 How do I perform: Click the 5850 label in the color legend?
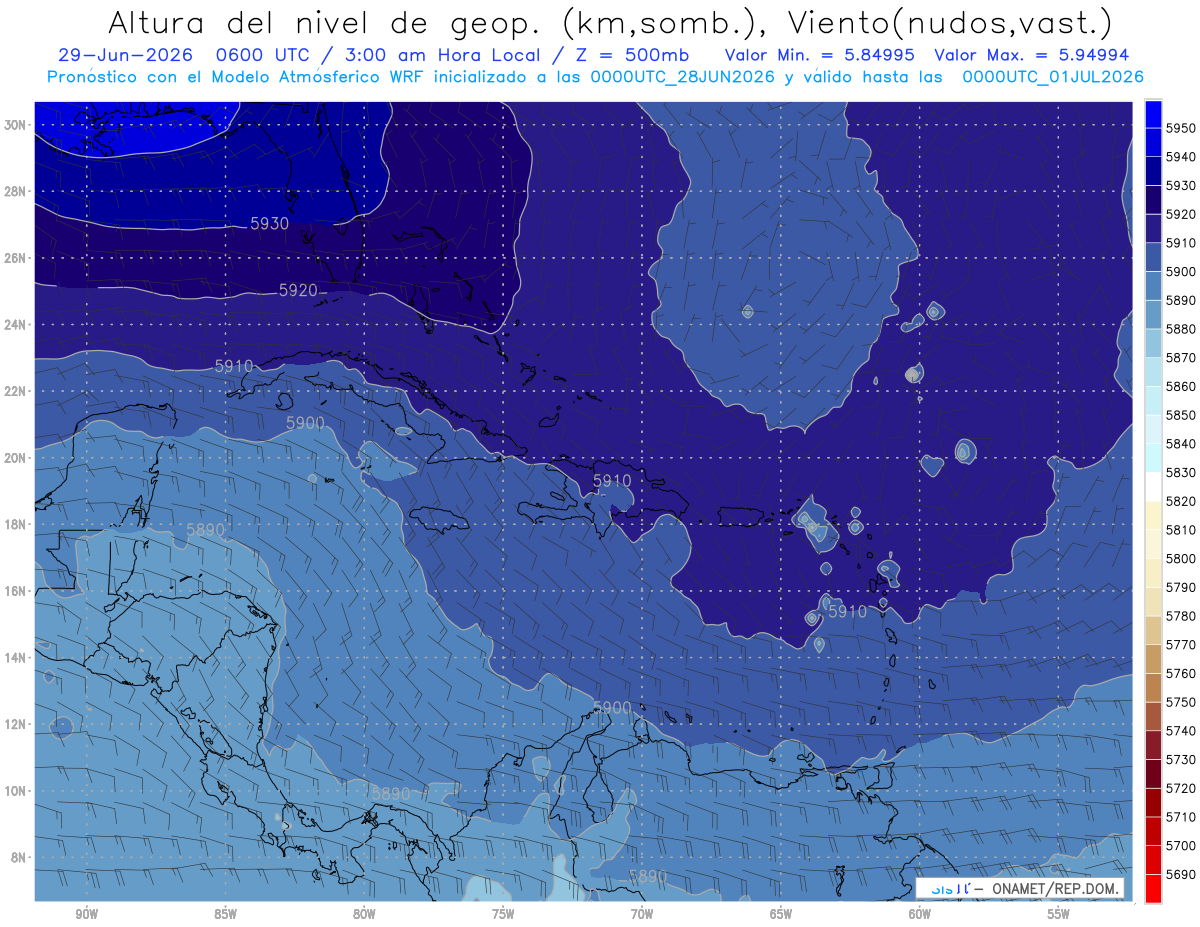point(1181,415)
